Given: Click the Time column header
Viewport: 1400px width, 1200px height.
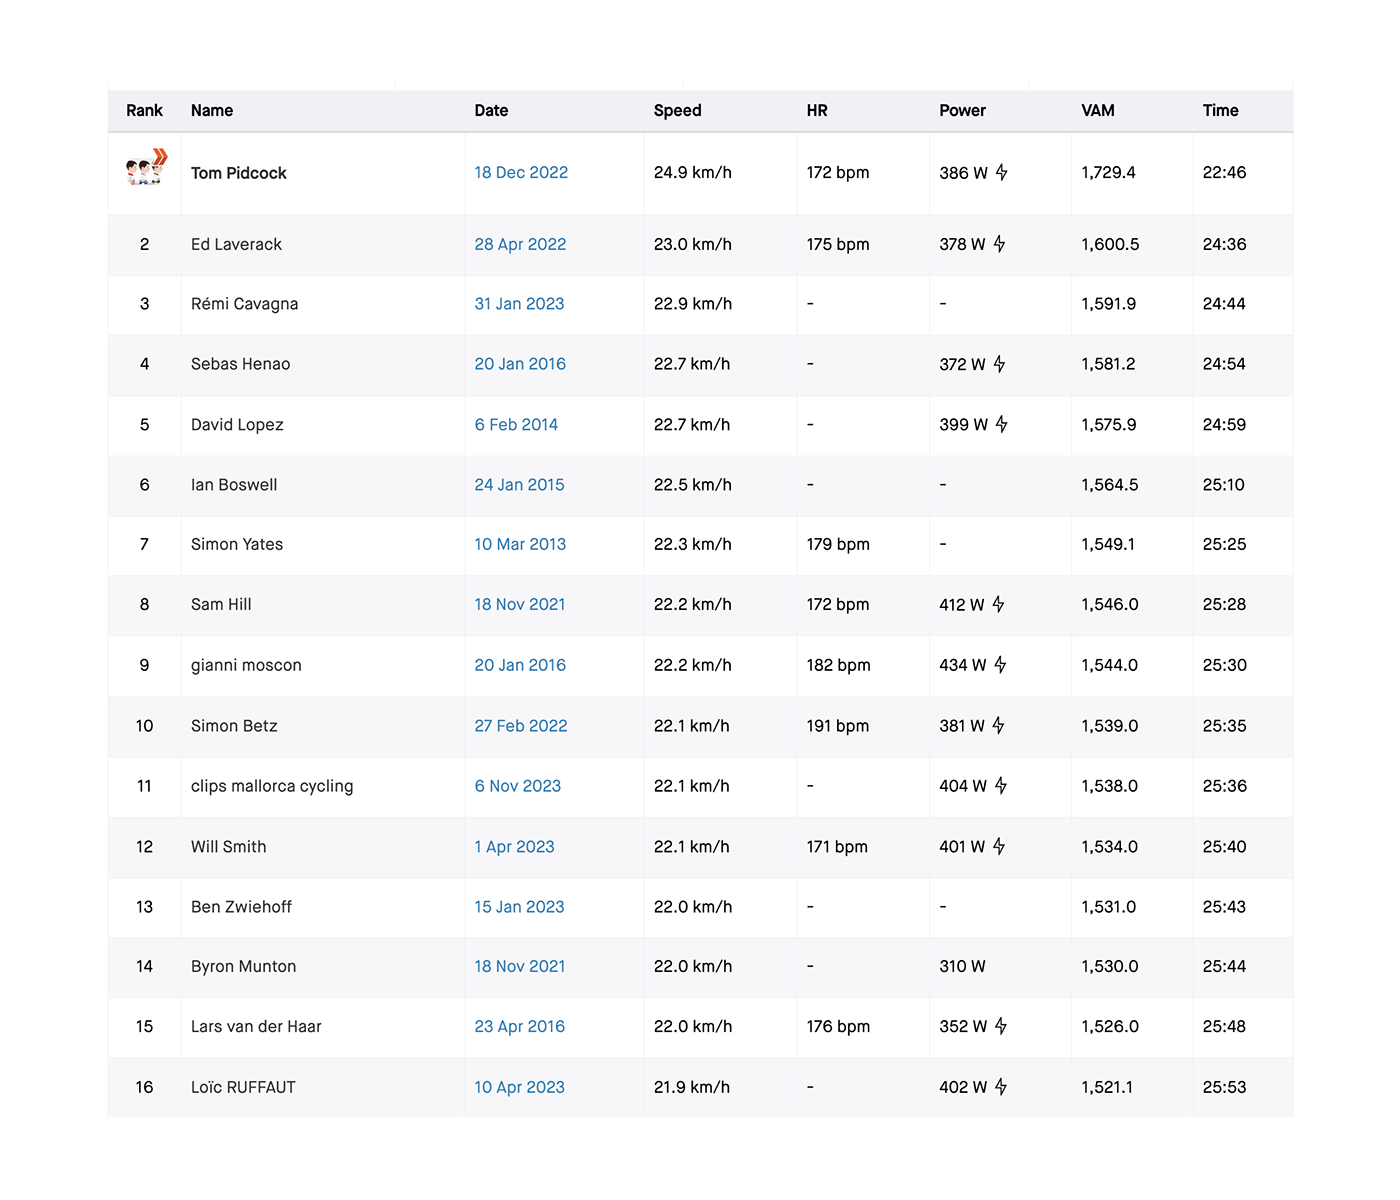Looking at the screenshot, I should 1220,111.
